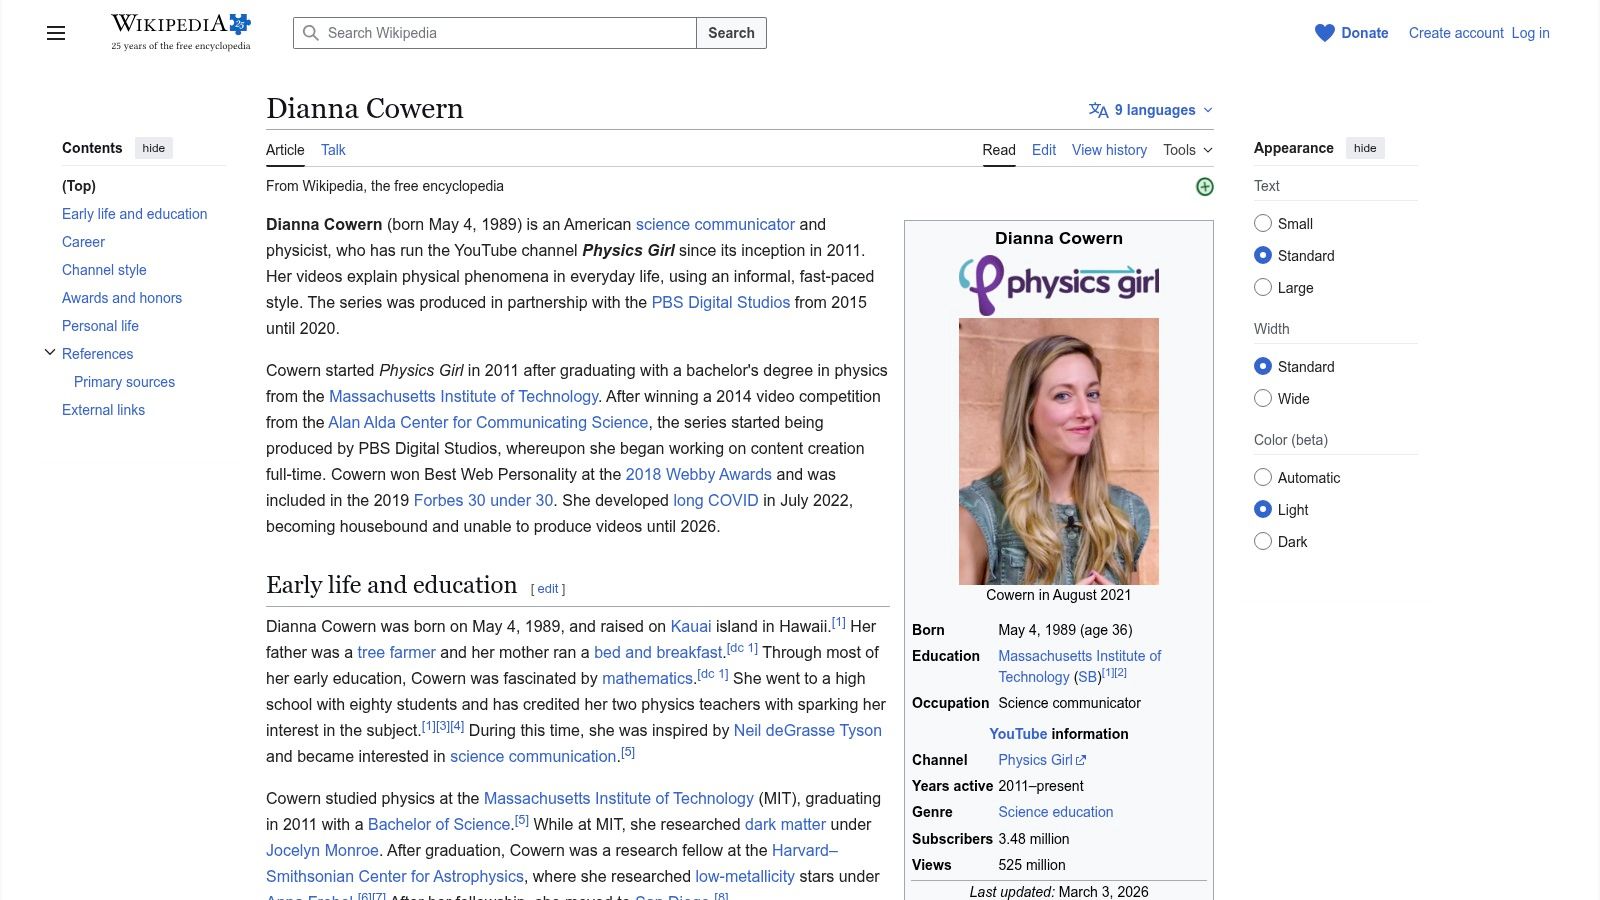Click the 'Cowern in August 2021' caption

[1058, 595]
